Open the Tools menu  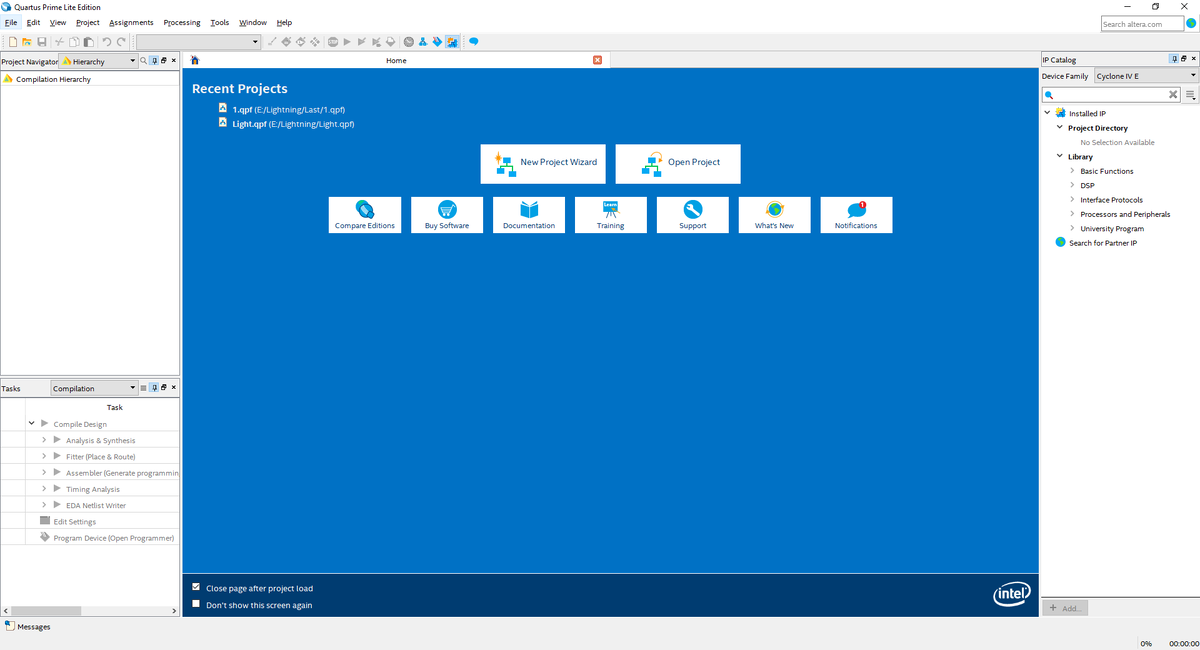pos(220,22)
